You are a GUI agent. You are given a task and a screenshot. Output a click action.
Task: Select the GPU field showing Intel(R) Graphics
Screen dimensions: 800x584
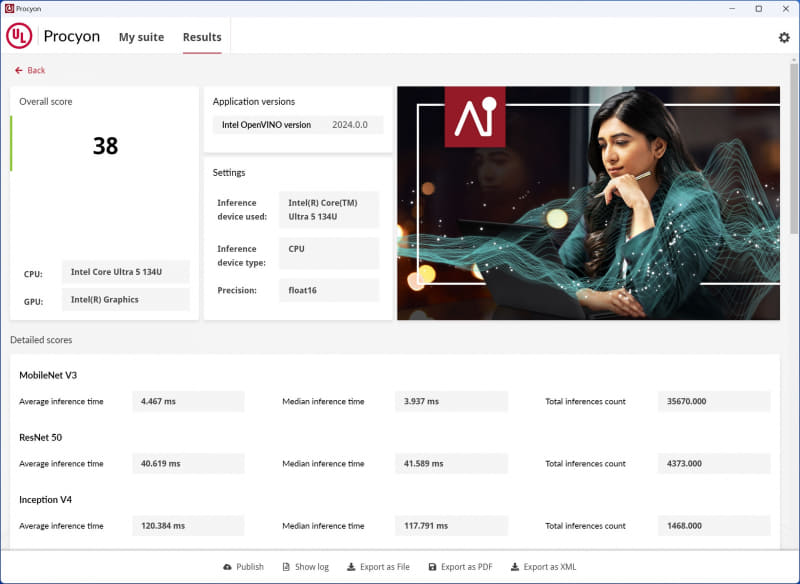pos(125,299)
